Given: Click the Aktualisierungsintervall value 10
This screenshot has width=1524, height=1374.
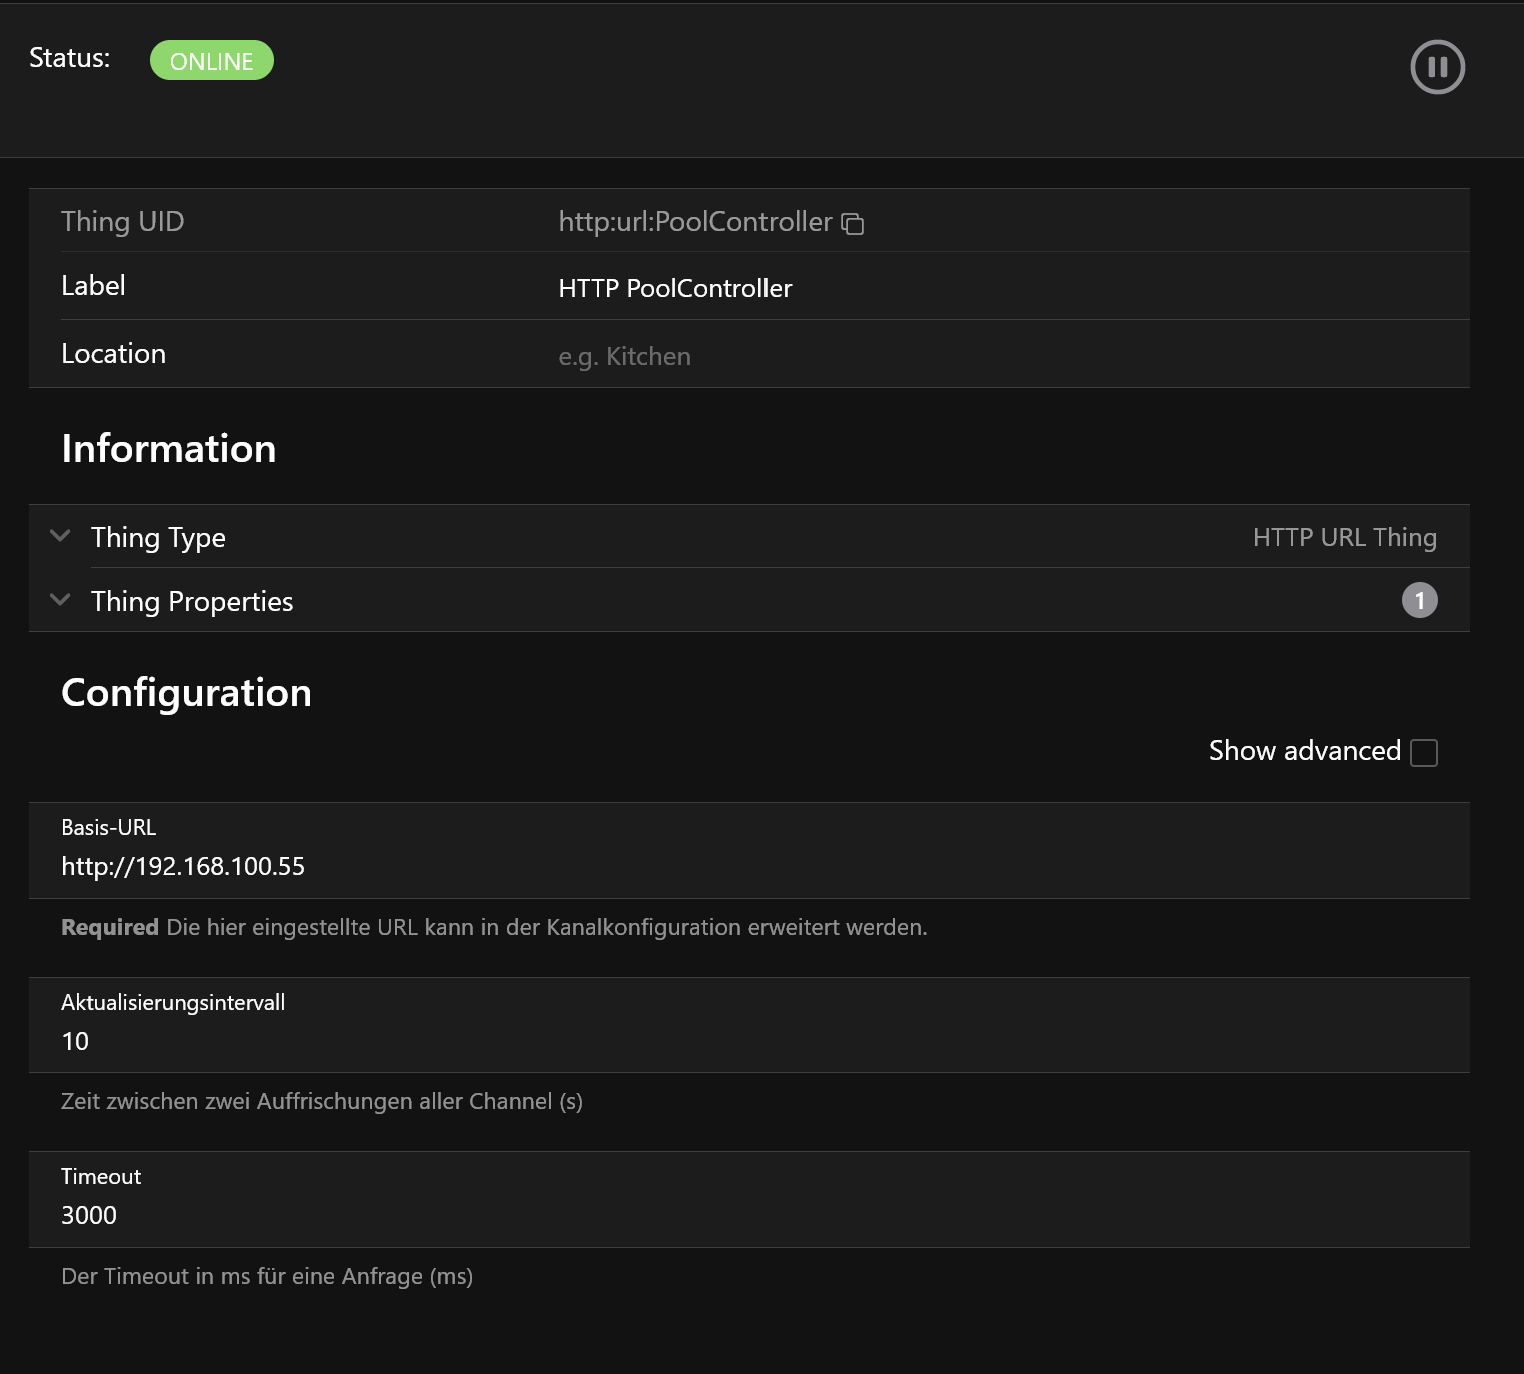Looking at the screenshot, I should (x=75, y=1041).
